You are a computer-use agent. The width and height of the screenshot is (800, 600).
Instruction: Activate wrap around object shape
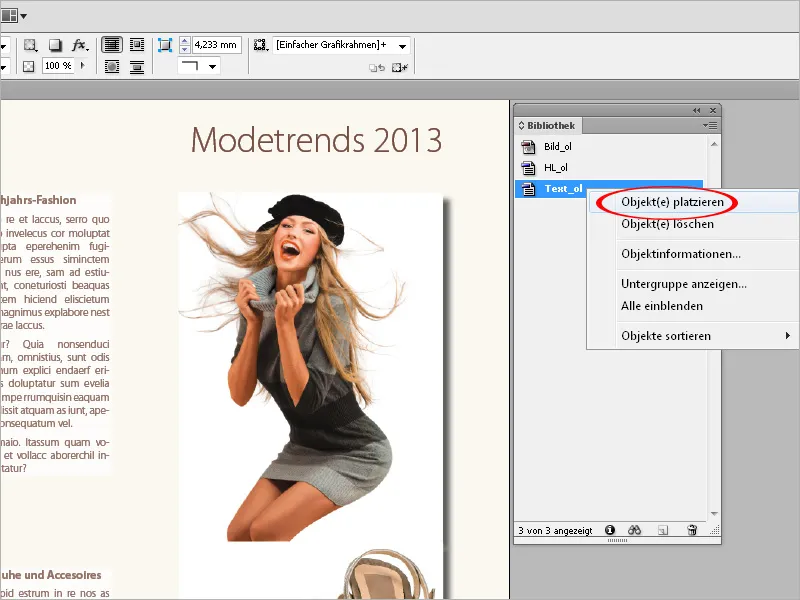point(111,67)
